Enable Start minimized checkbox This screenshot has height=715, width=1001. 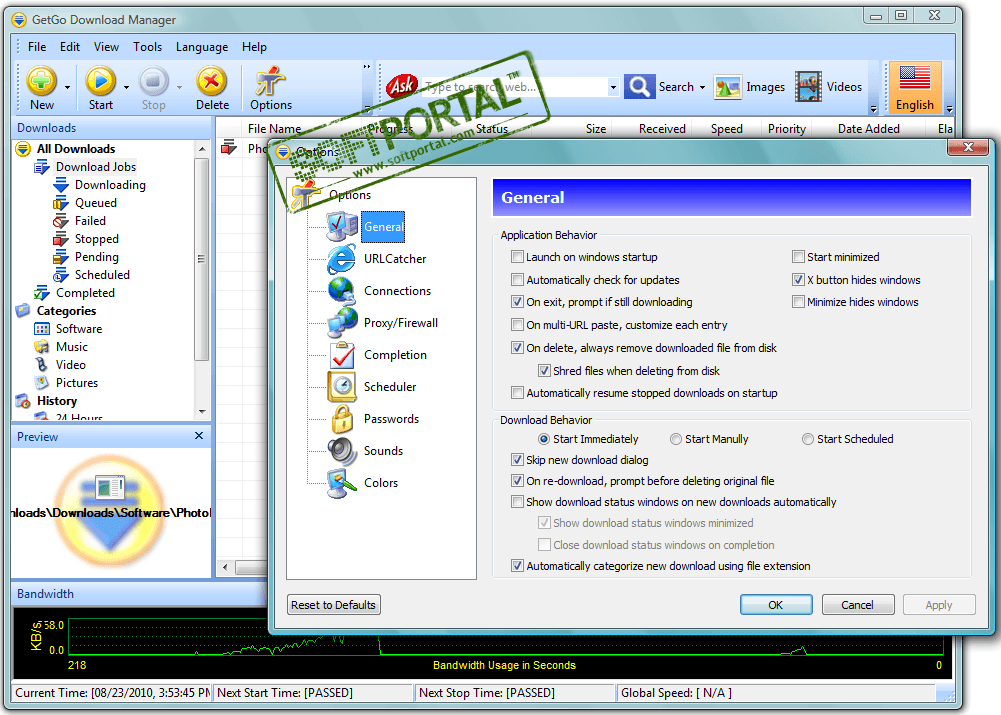click(798, 257)
